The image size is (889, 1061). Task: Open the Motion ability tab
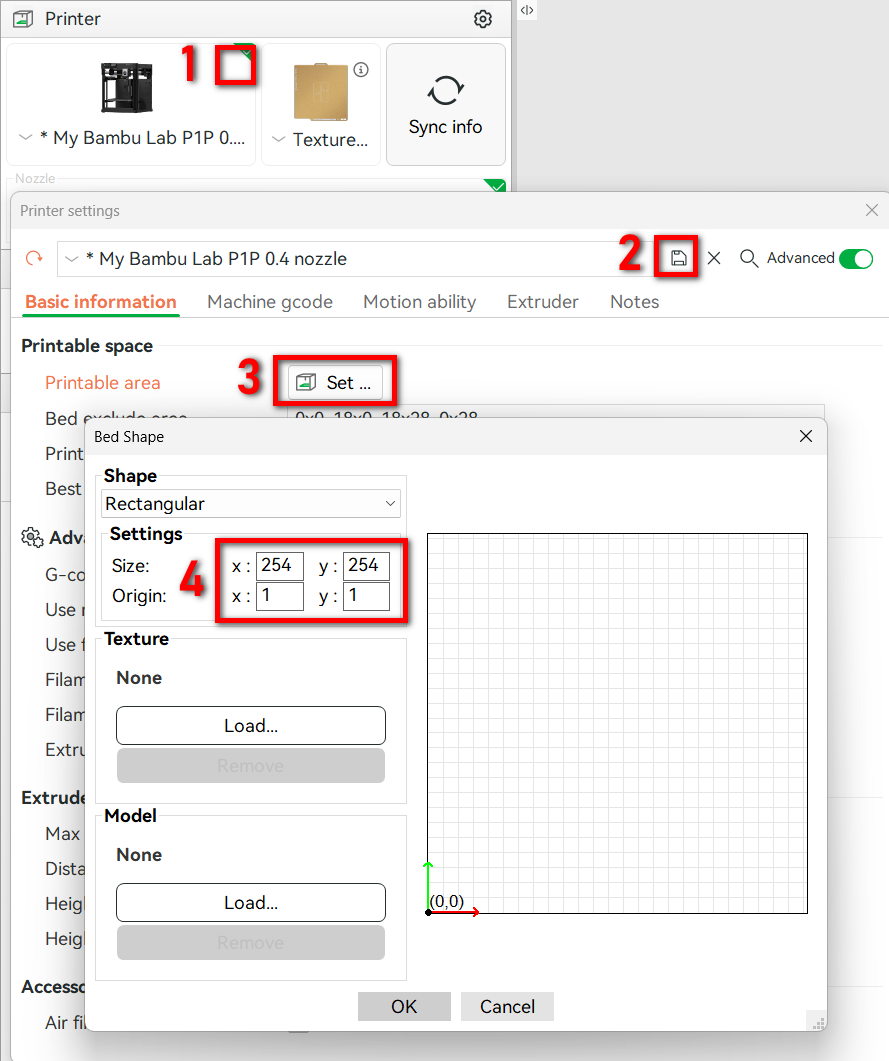pyautogui.click(x=419, y=302)
